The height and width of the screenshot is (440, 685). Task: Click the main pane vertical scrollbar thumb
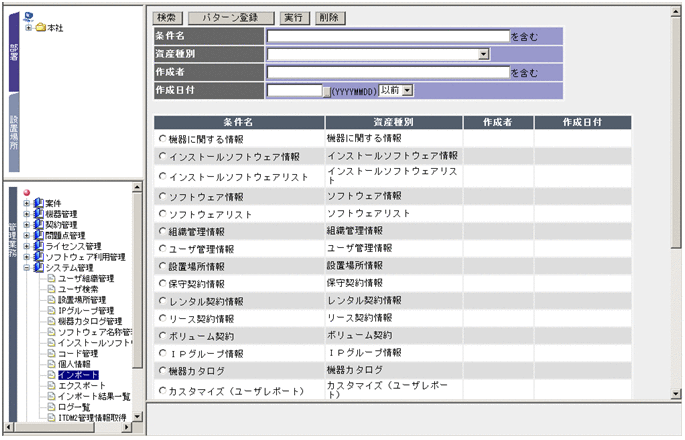click(676, 132)
